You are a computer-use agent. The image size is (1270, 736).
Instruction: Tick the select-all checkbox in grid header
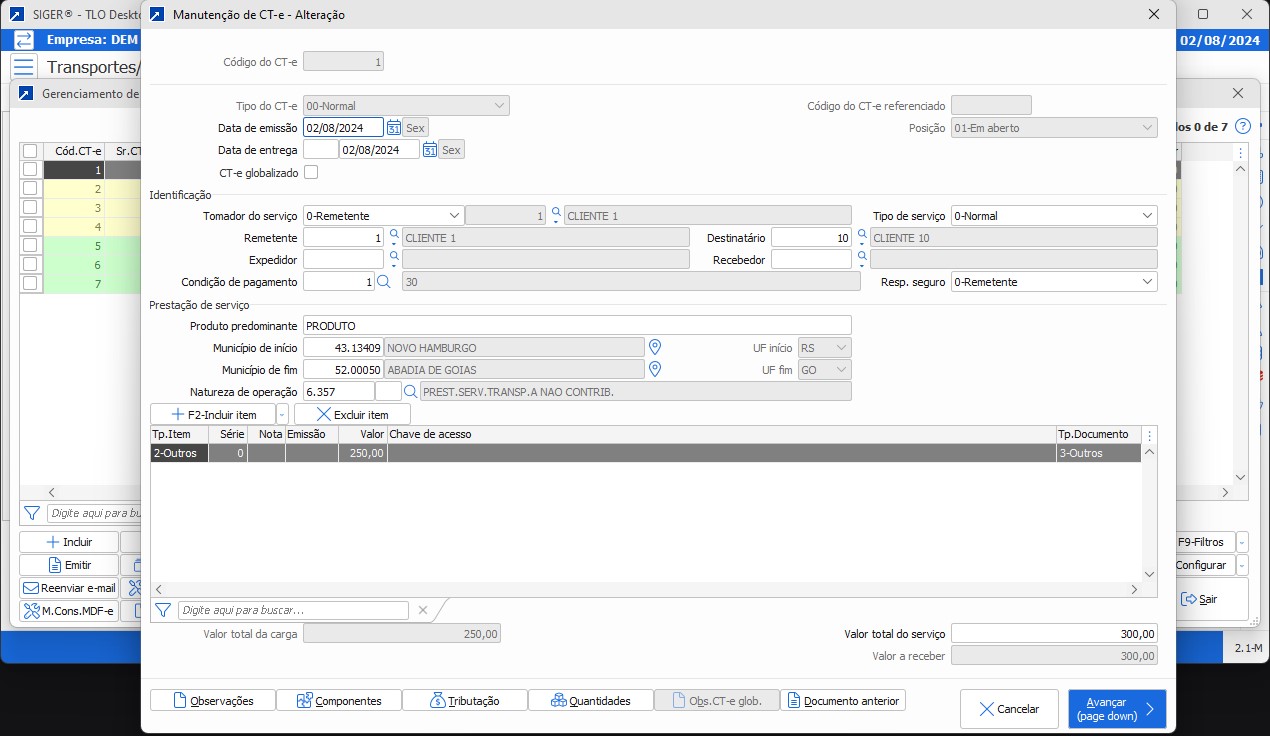click(x=30, y=151)
